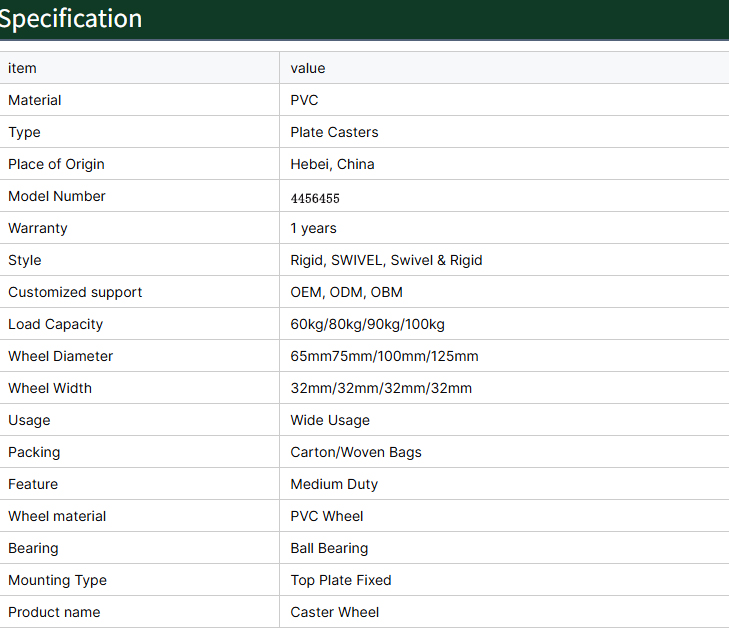This screenshot has width=729, height=628.
Task: Click the Plate Casters type value
Action: coord(334,132)
